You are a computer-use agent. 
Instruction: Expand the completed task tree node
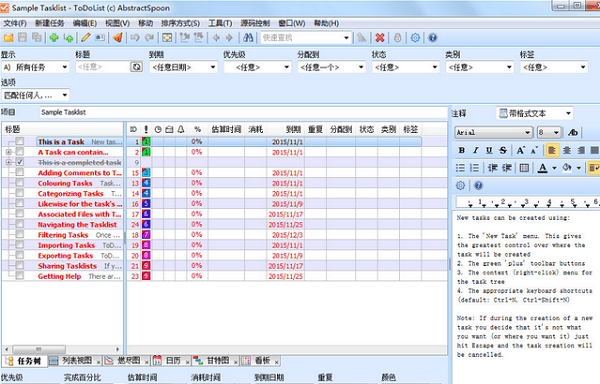click(x=8, y=163)
